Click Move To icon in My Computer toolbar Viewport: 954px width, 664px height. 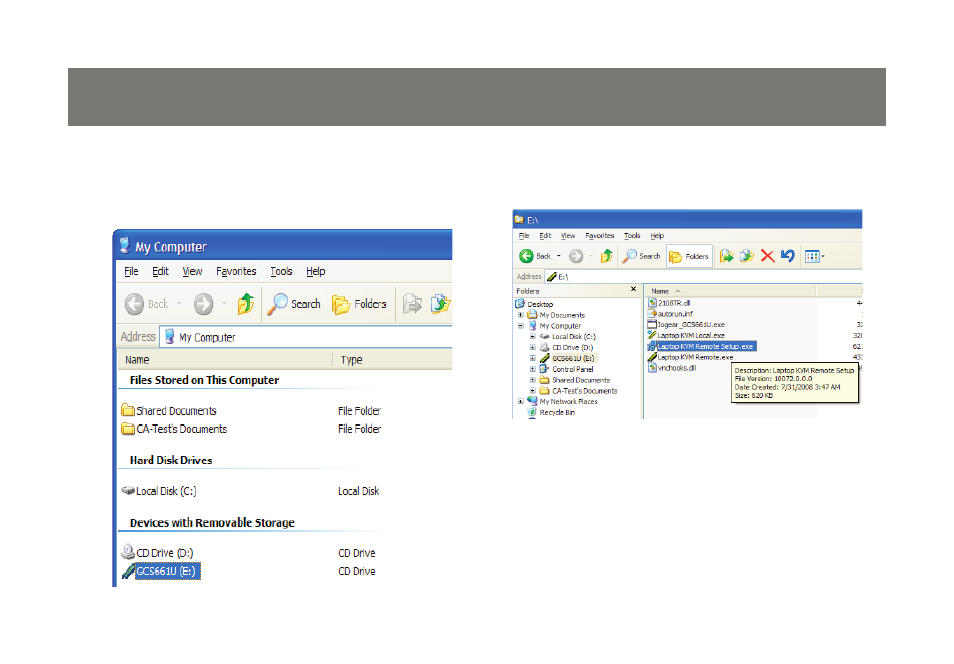(x=412, y=304)
